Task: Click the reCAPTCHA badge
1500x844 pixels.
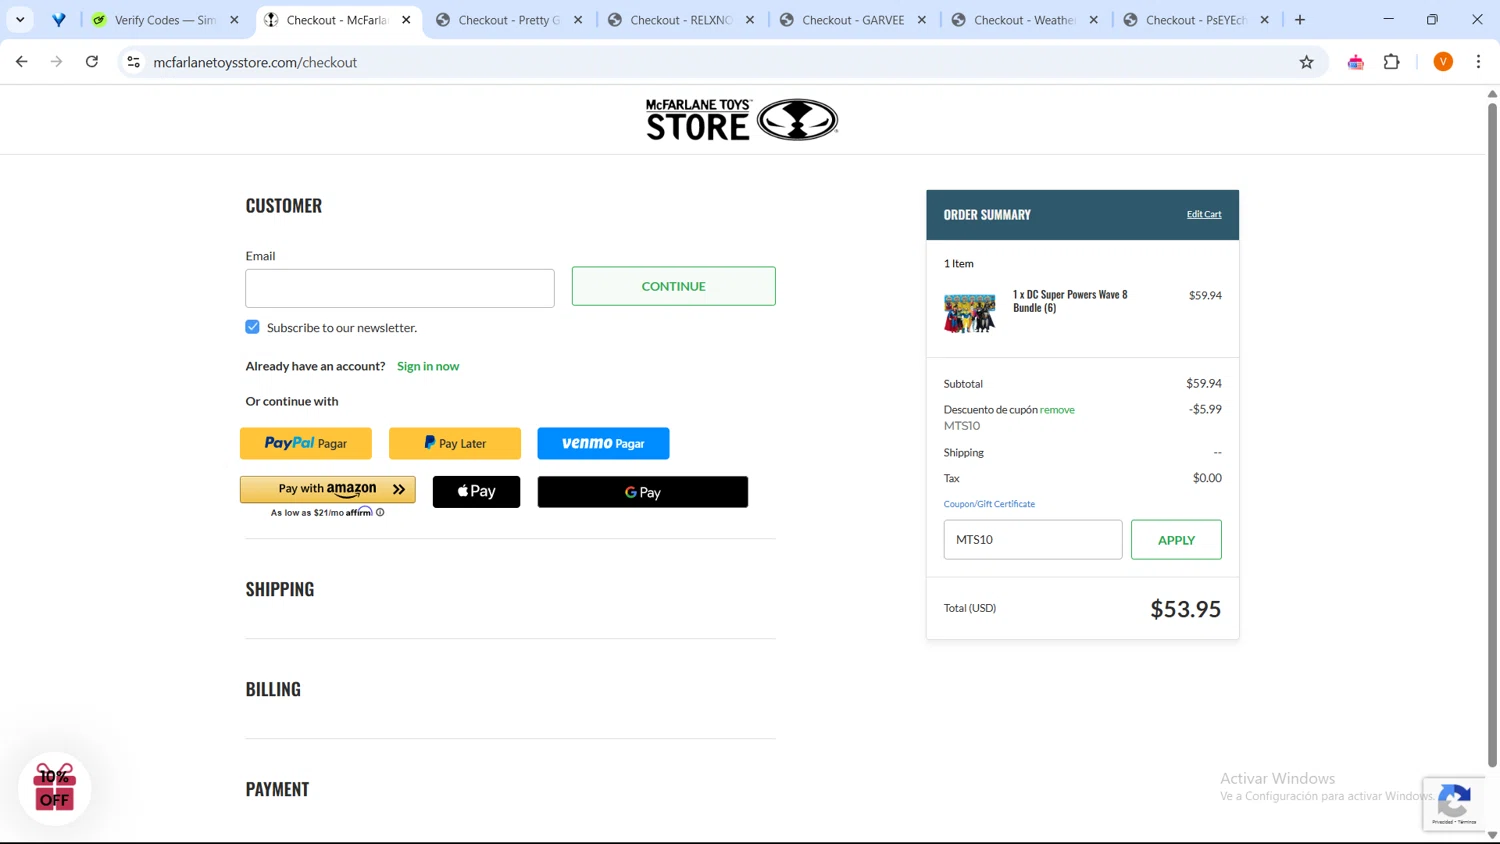Action: 1454,804
